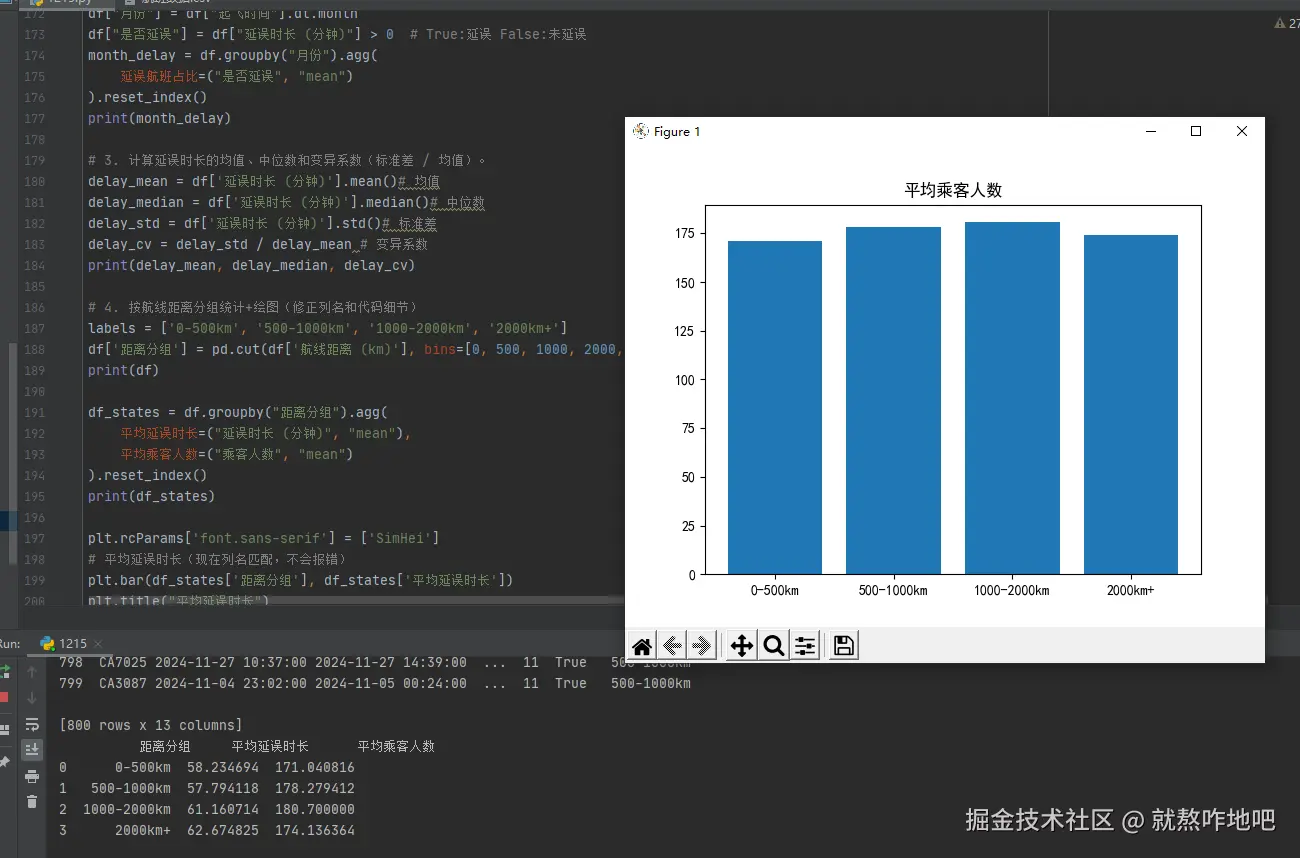This screenshot has width=1300, height=858.
Task: Pin the Run tab with the pin icon
Action: [4, 762]
